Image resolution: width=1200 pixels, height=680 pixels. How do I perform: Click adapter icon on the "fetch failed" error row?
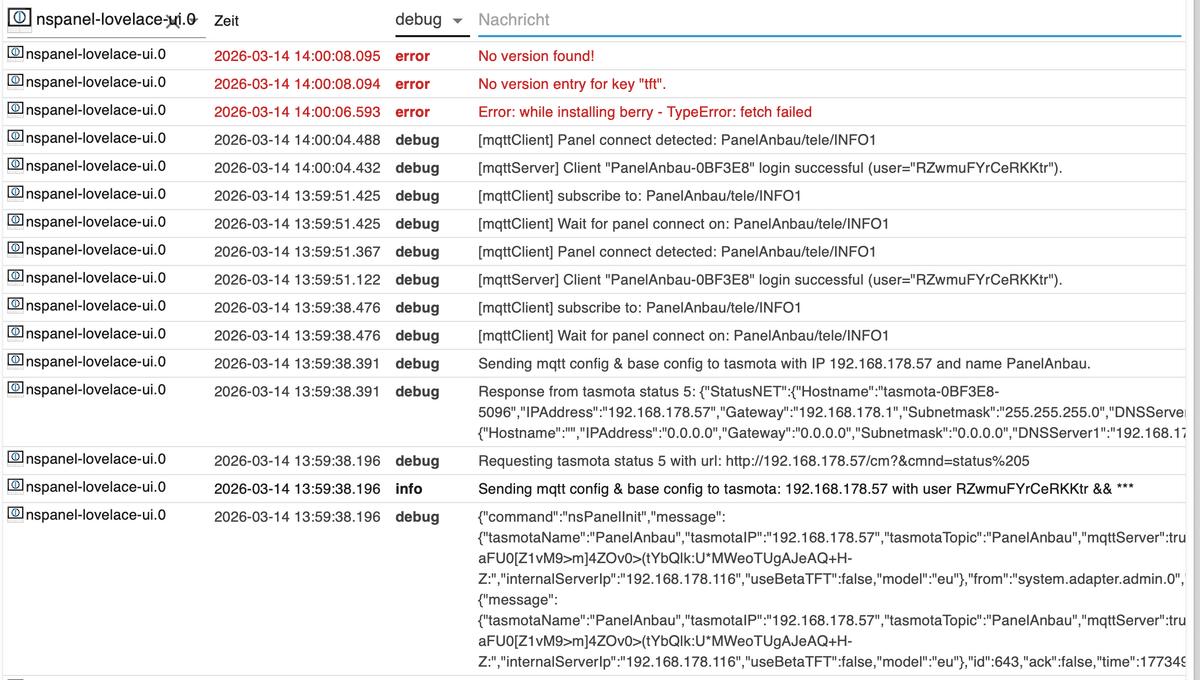pyautogui.click(x=15, y=111)
